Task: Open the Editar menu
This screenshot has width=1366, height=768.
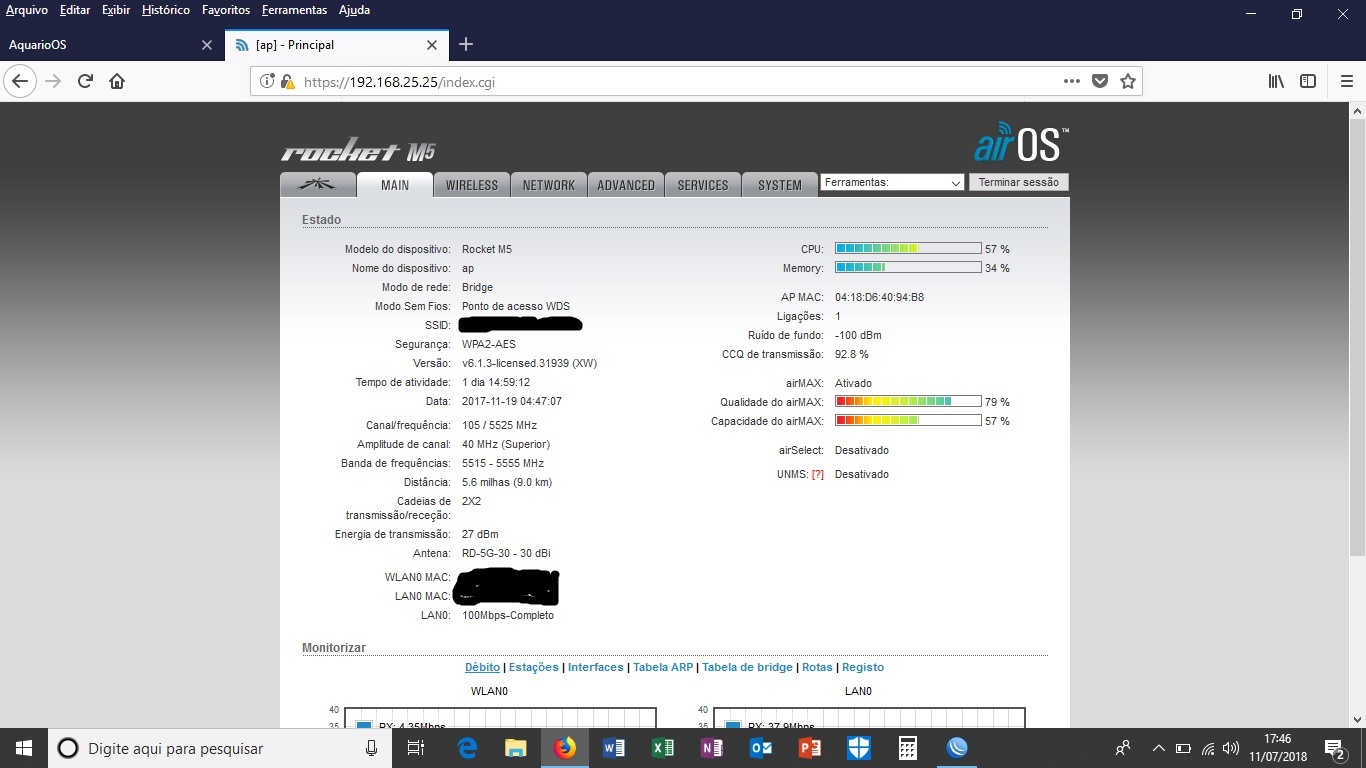Action: pyautogui.click(x=75, y=10)
